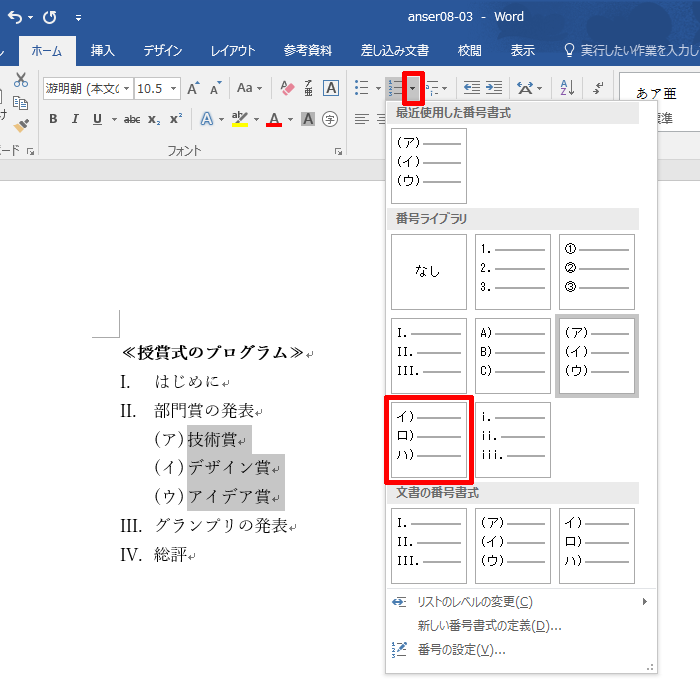The image size is (700, 690).
Task: Open the Aa change case menu
Action: coord(249,88)
